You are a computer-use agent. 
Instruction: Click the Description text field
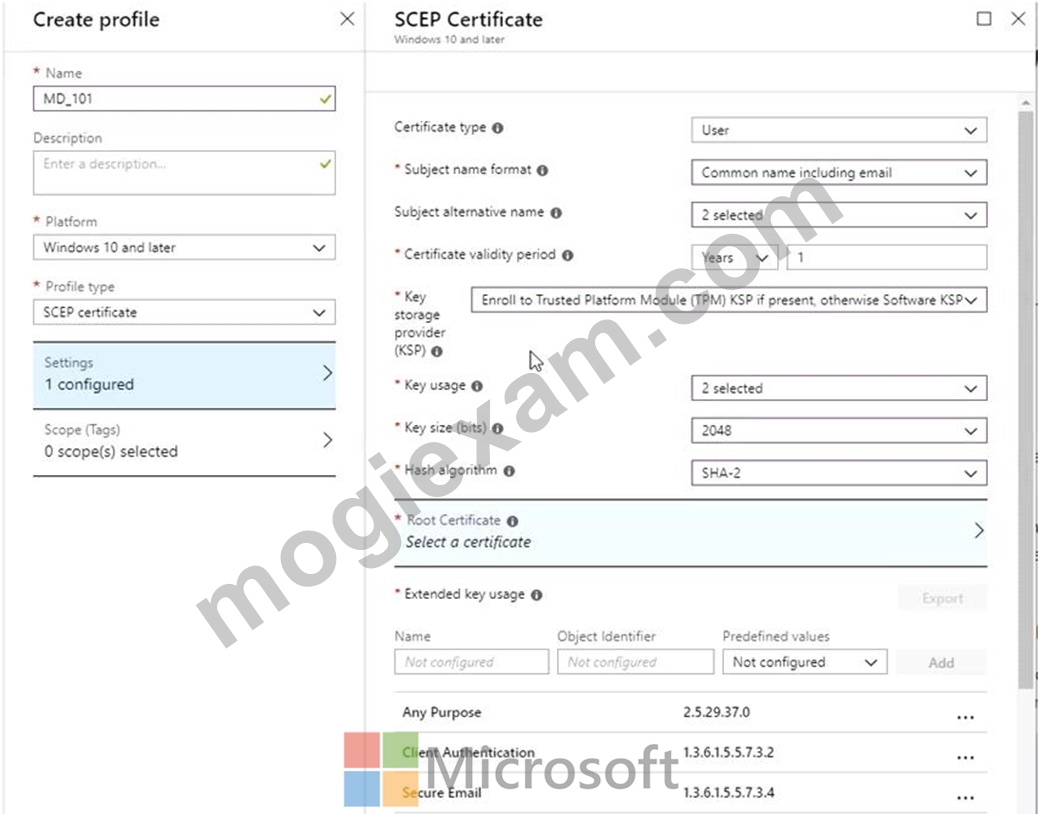click(x=184, y=173)
